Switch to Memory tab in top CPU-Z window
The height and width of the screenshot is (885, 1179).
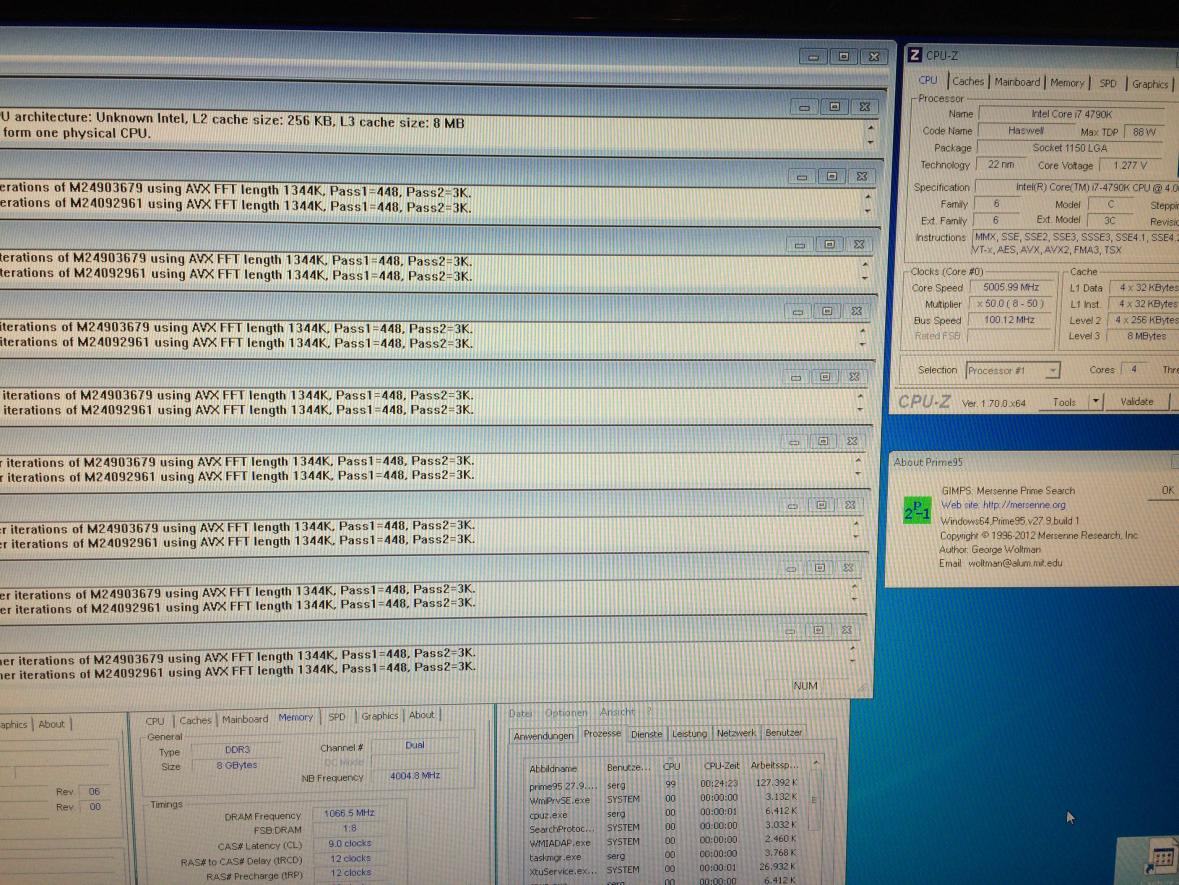coord(1067,83)
